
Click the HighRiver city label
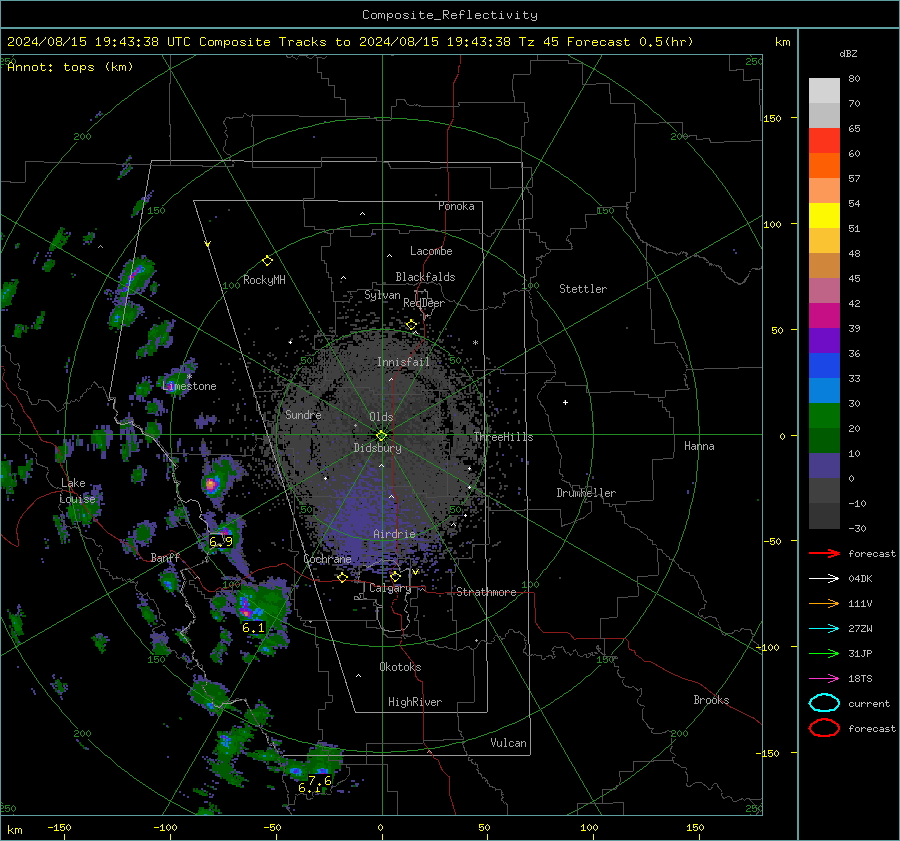(x=415, y=703)
